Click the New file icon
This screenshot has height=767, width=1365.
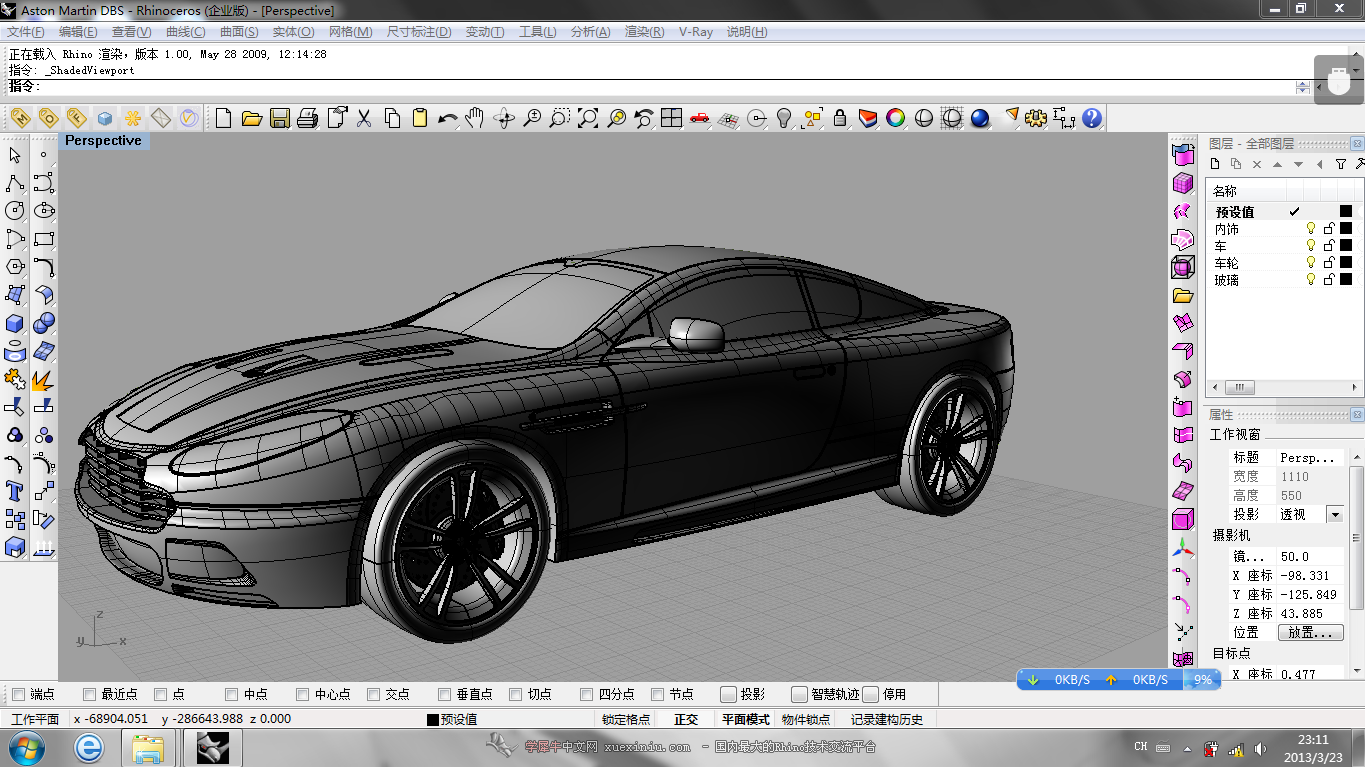pos(224,118)
